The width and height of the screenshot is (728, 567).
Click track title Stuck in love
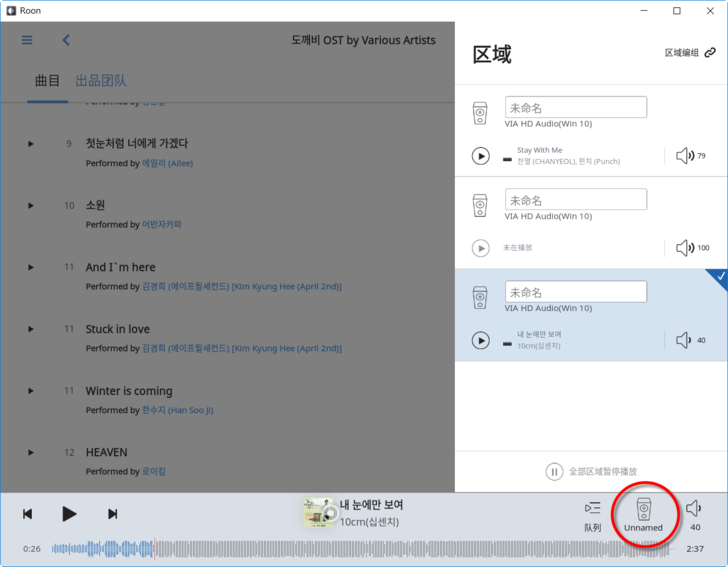click(117, 329)
